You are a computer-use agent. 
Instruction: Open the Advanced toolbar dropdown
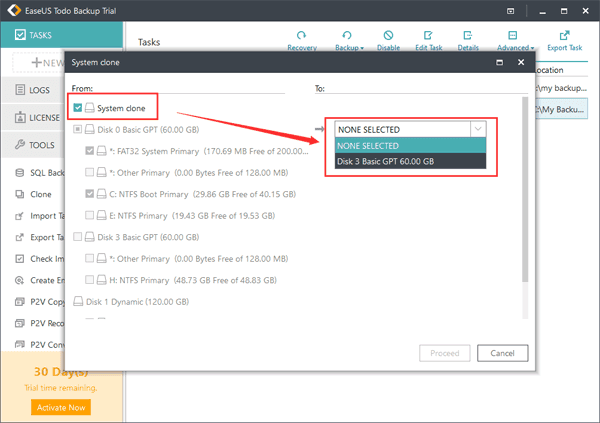[x=515, y=41]
